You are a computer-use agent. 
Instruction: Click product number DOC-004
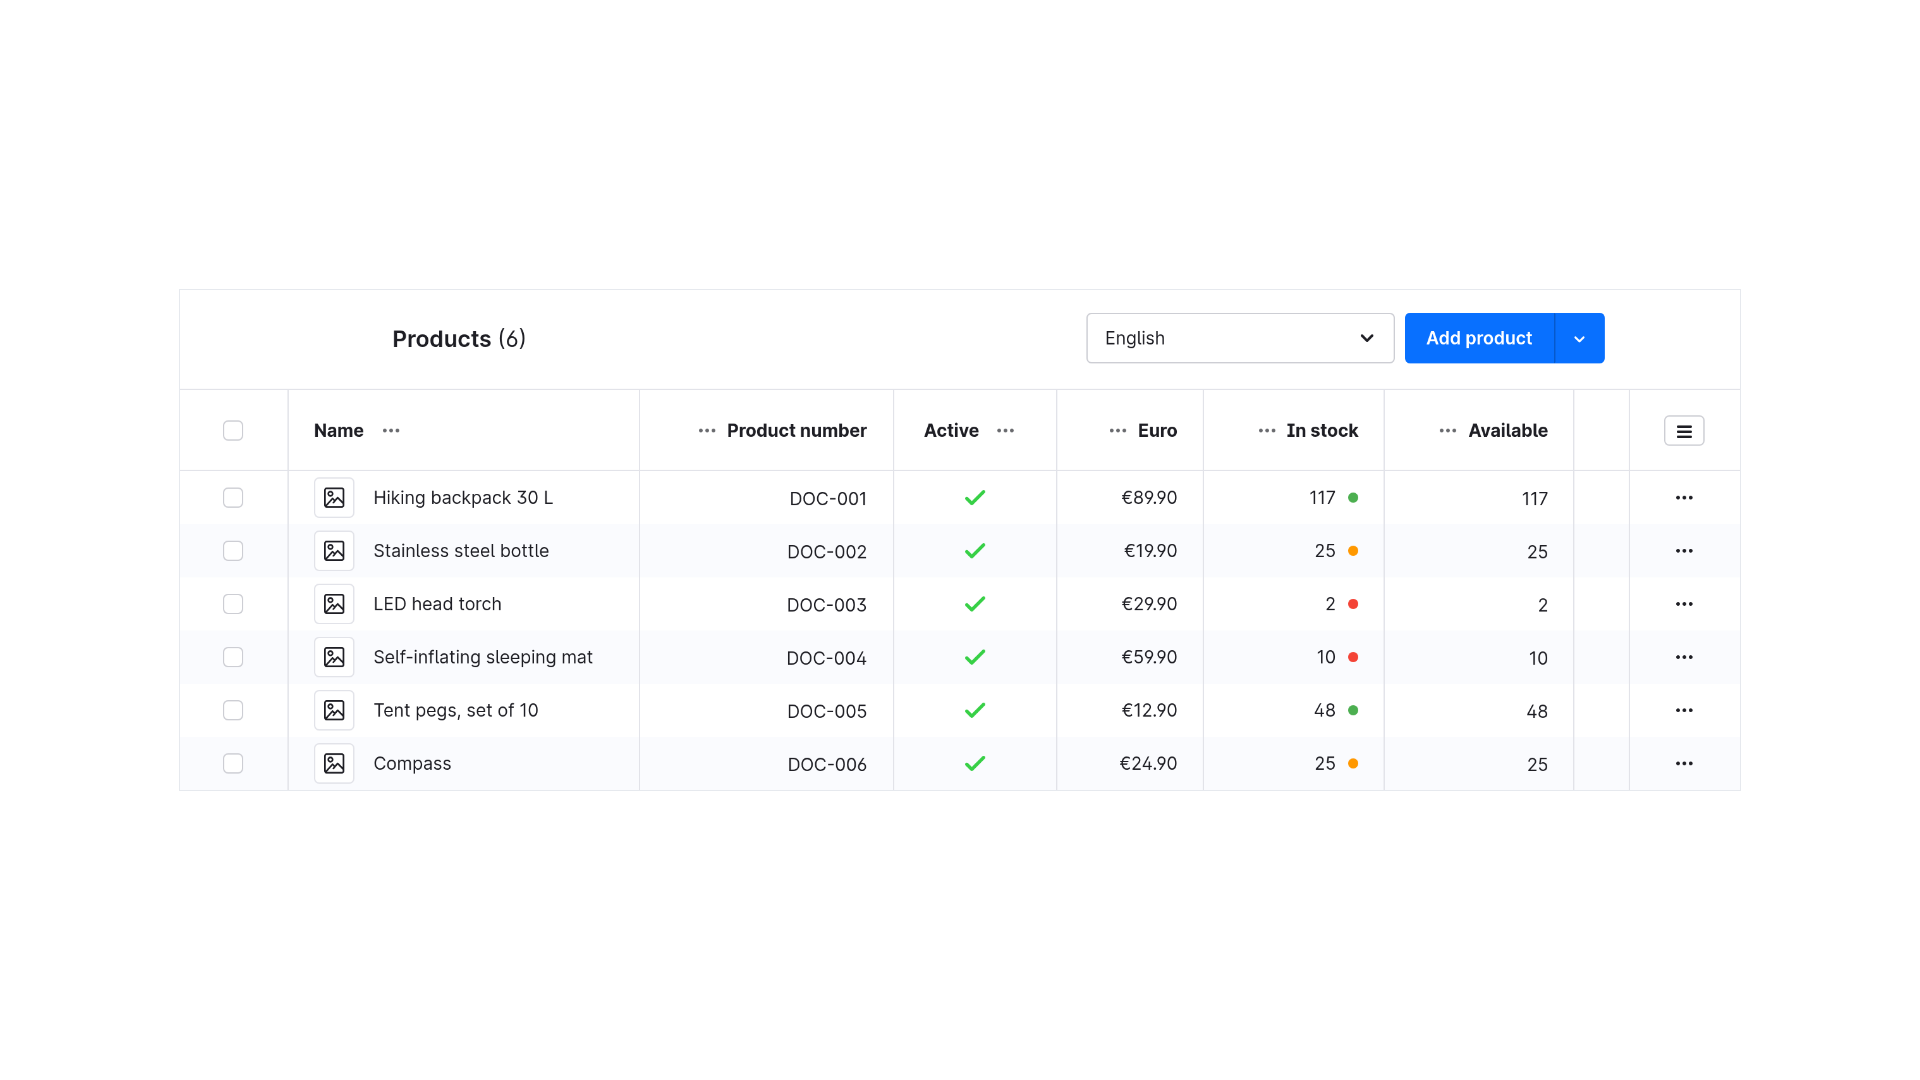click(826, 658)
